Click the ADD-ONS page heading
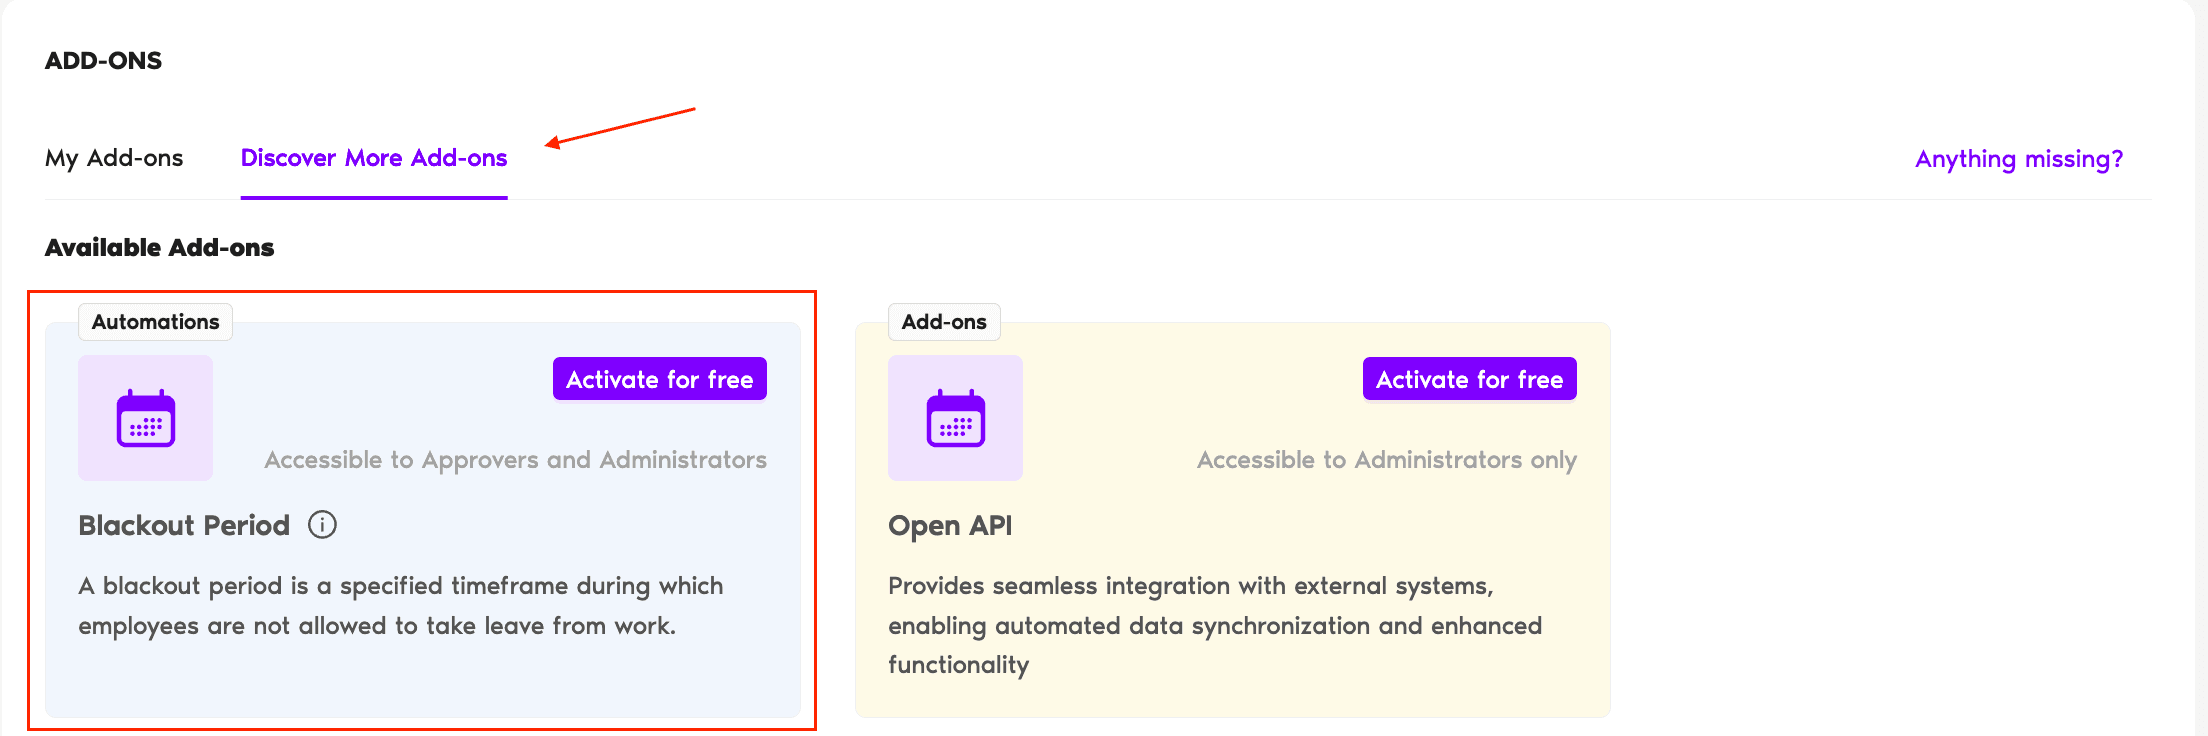 (x=103, y=61)
